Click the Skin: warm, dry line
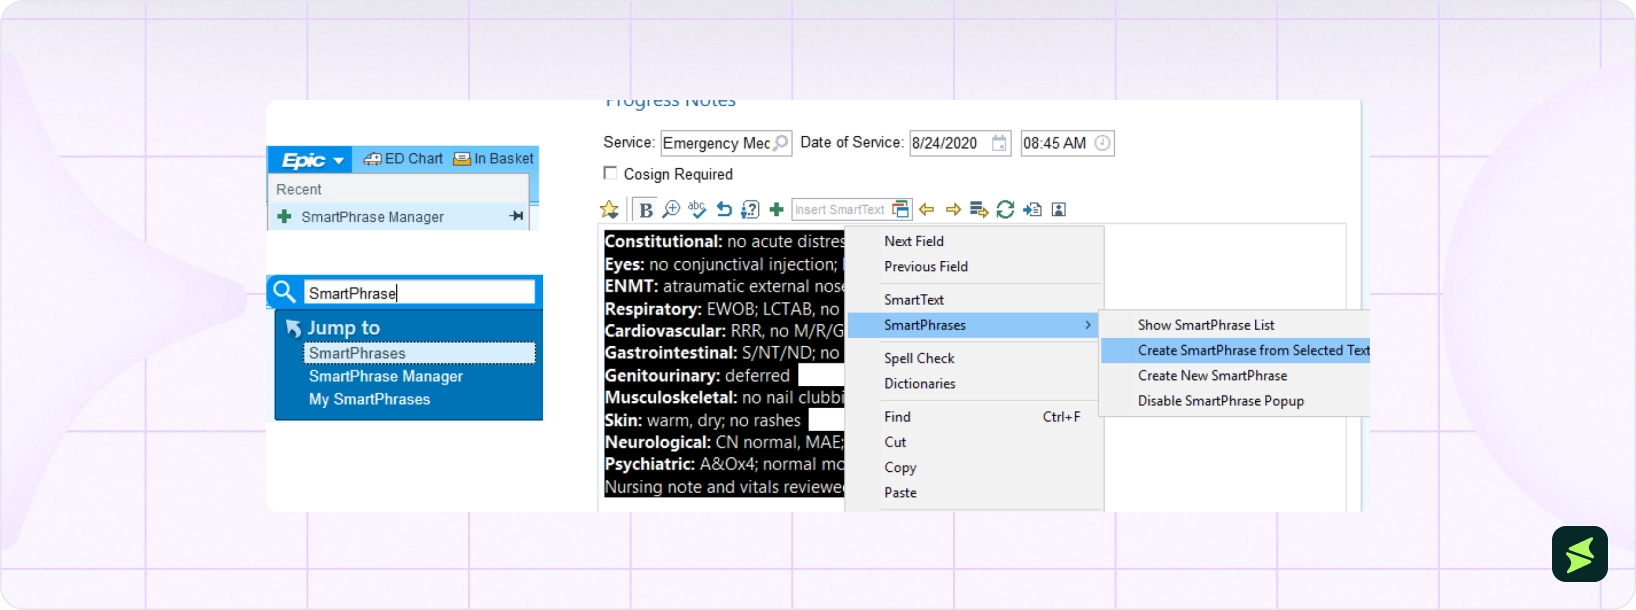This screenshot has height=610, width=1636. 702,420
